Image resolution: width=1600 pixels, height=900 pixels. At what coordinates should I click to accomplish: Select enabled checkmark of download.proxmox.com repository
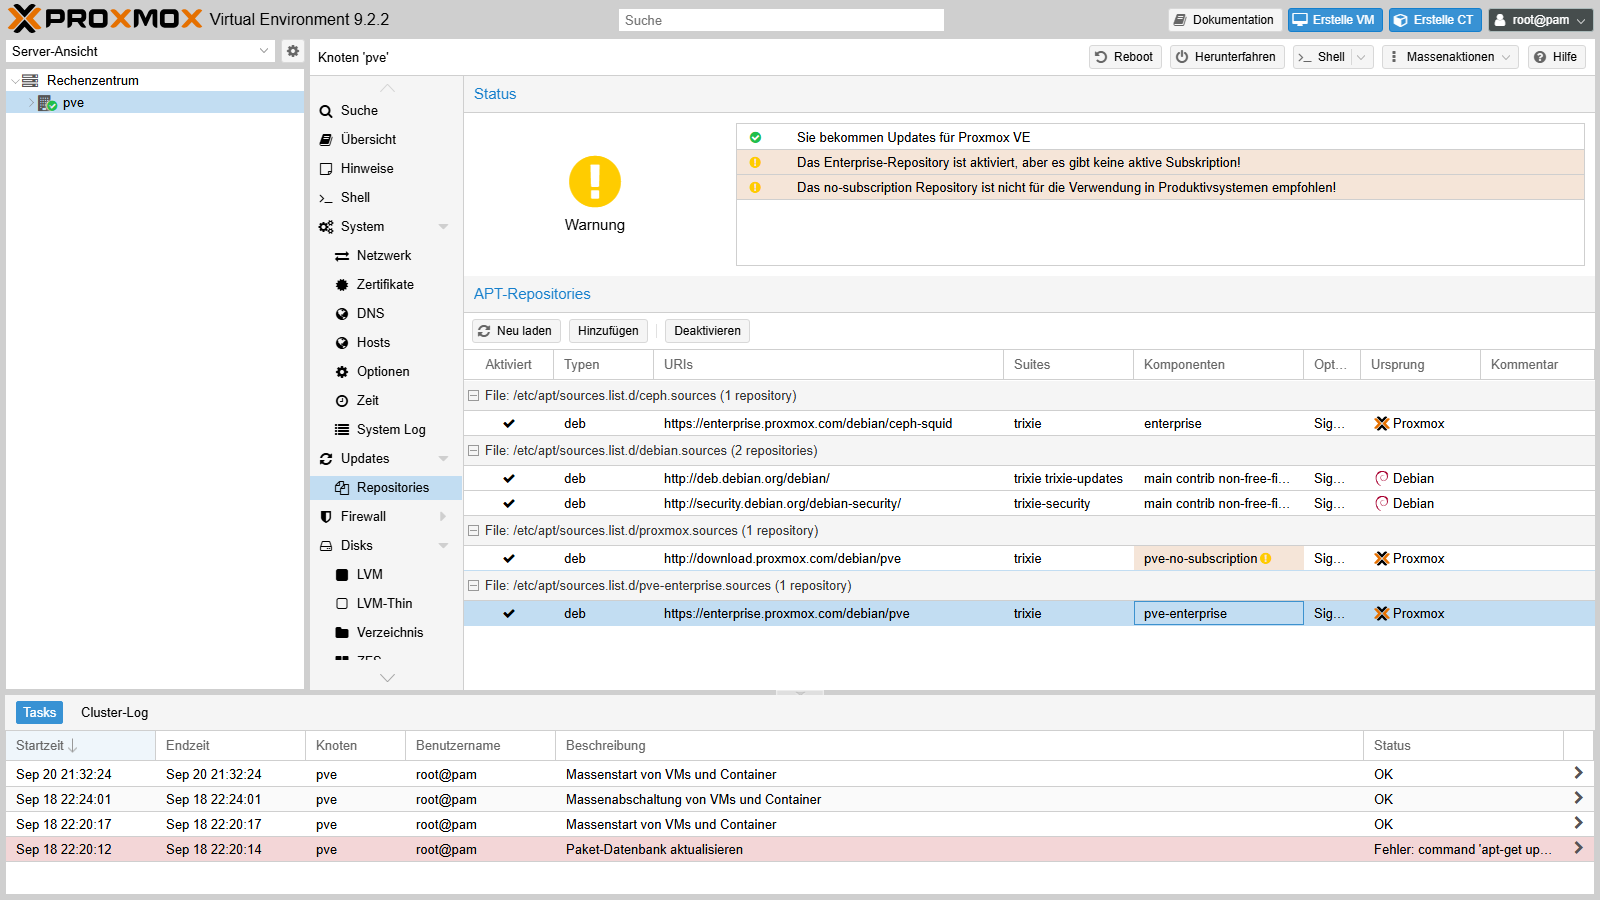point(509,559)
